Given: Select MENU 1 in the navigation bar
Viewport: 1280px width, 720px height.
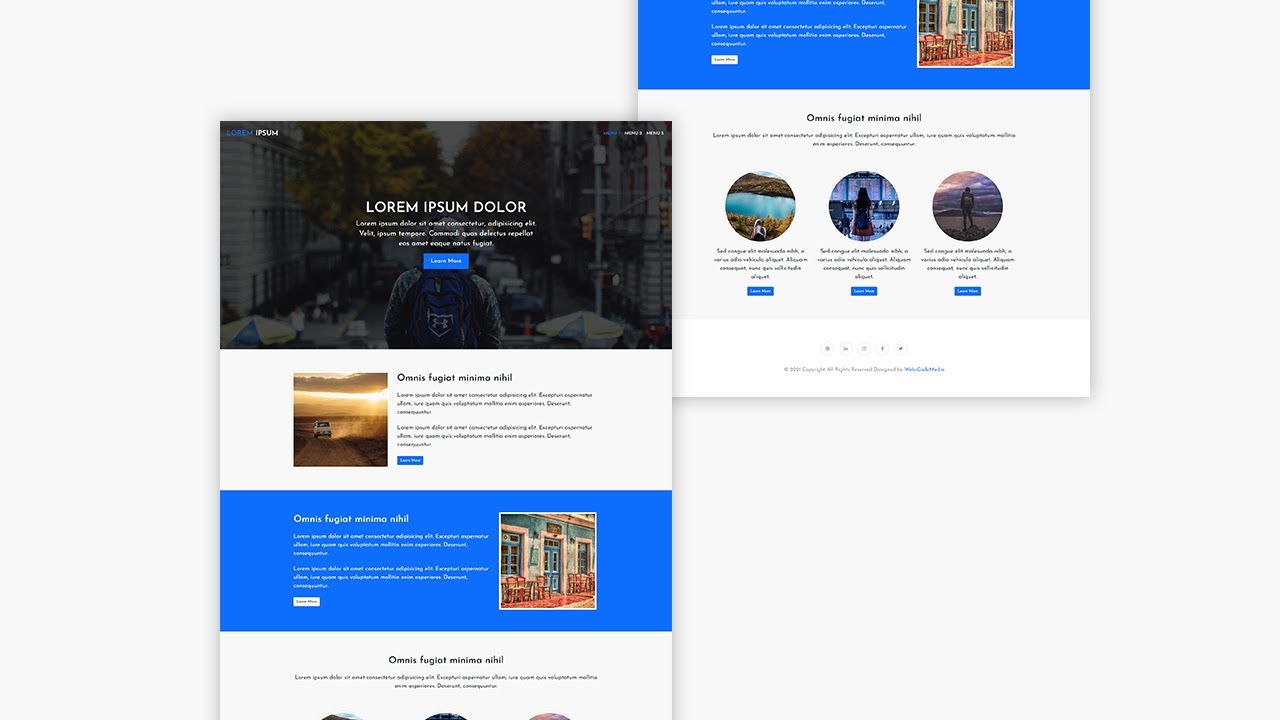Looking at the screenshot, I should tap(610, 133).
